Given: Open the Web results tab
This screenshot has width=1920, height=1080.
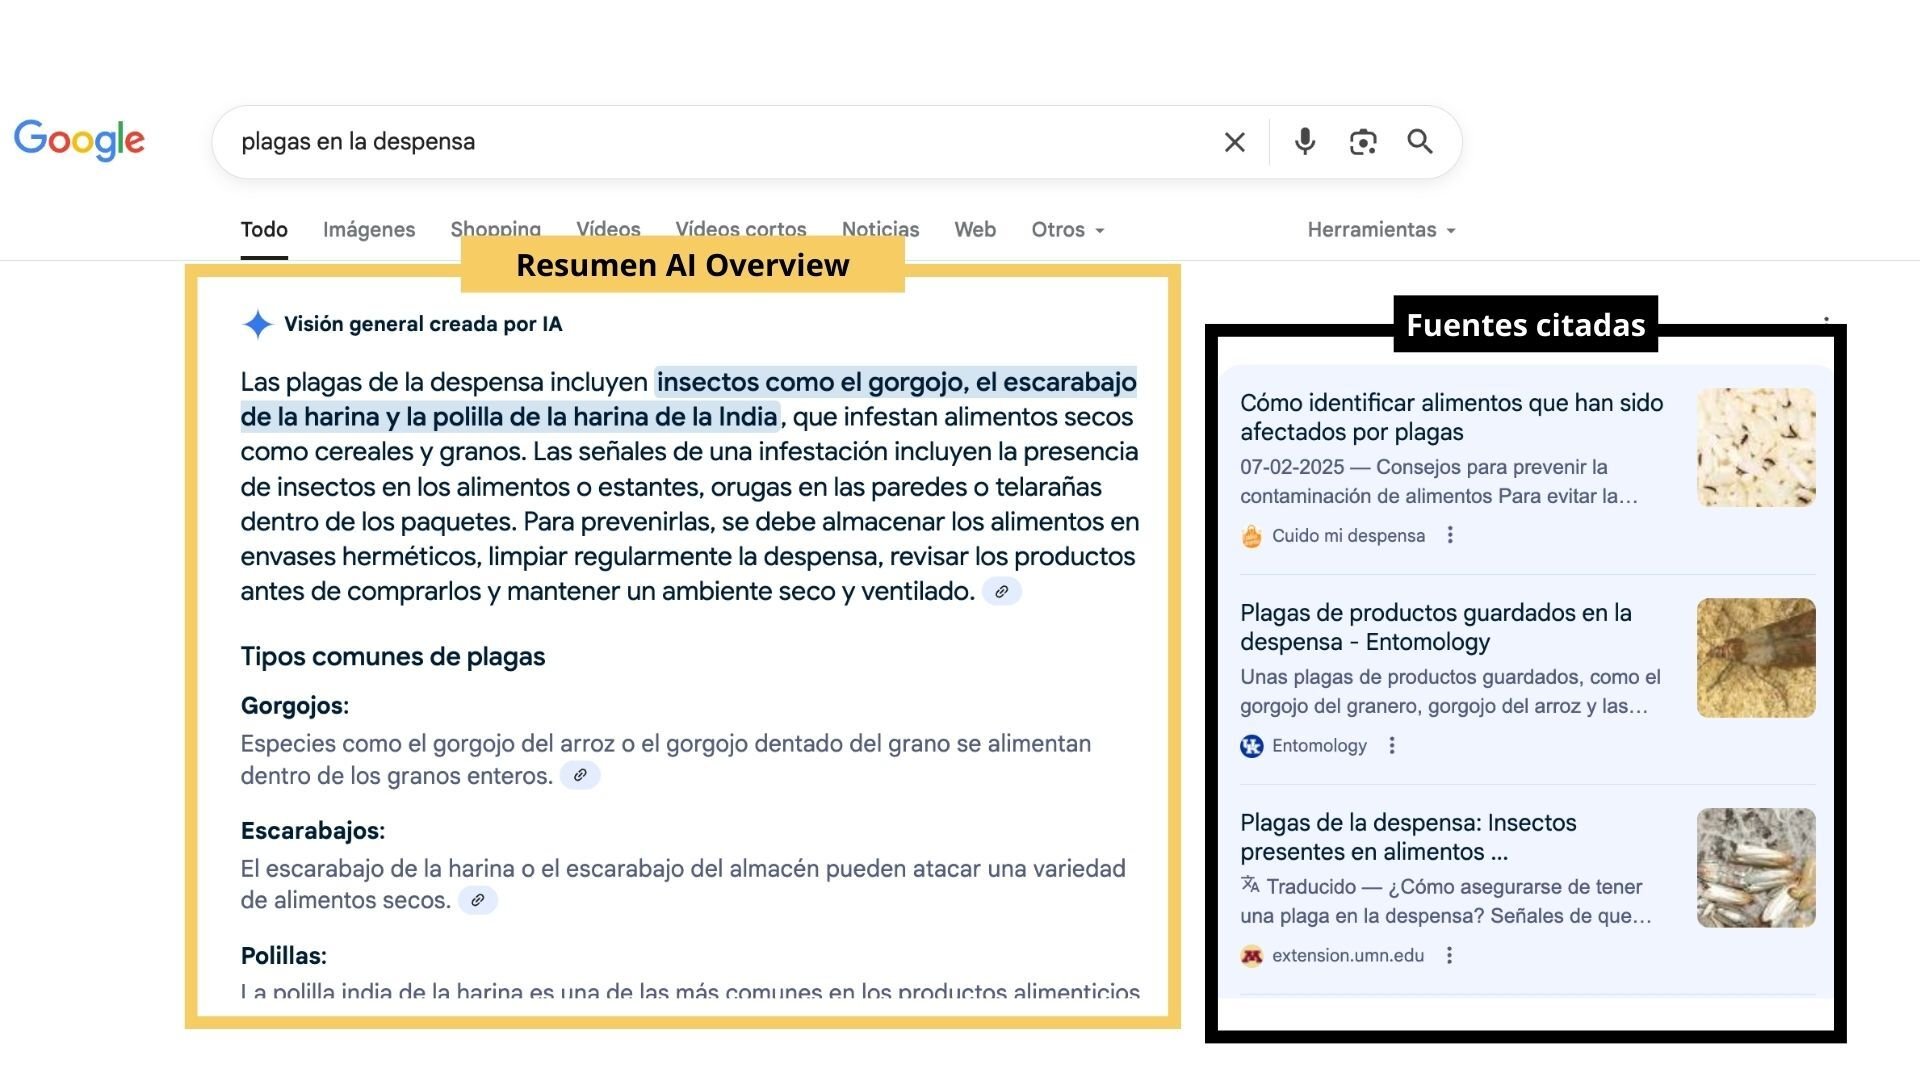Looking at the screenshot, I should [975, 230].
